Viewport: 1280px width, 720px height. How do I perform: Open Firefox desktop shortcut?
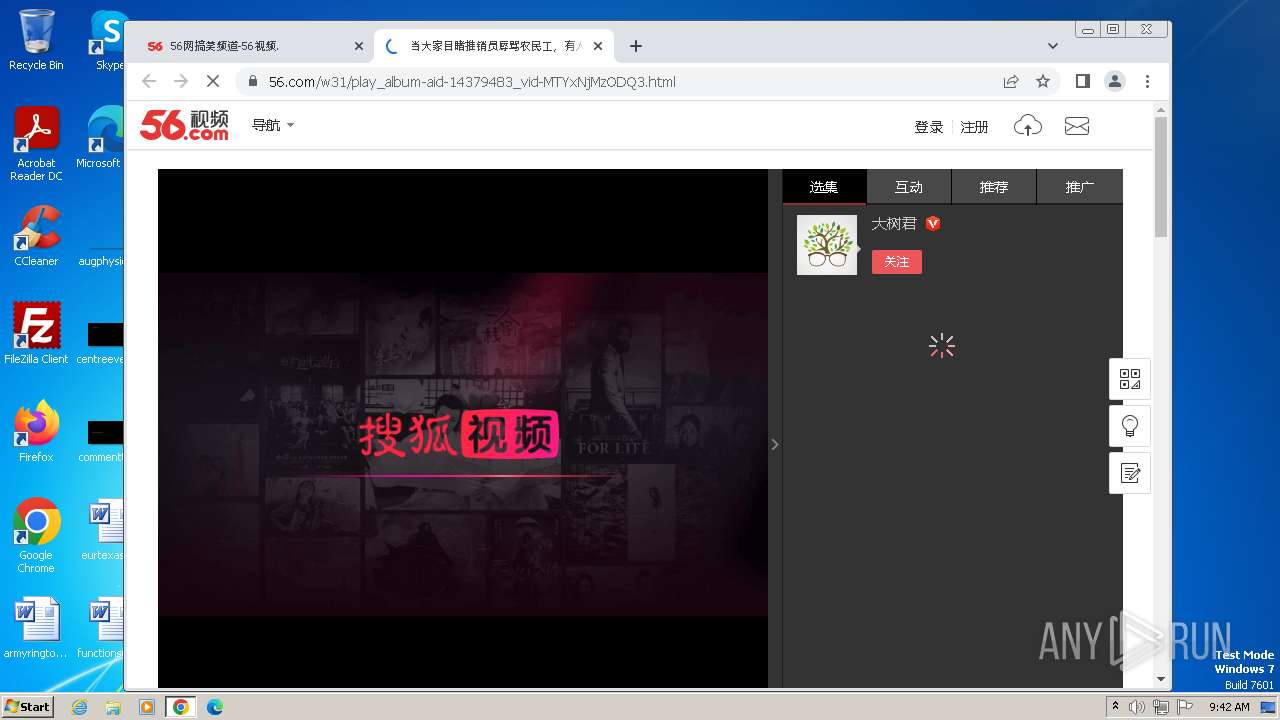[36, 432]
